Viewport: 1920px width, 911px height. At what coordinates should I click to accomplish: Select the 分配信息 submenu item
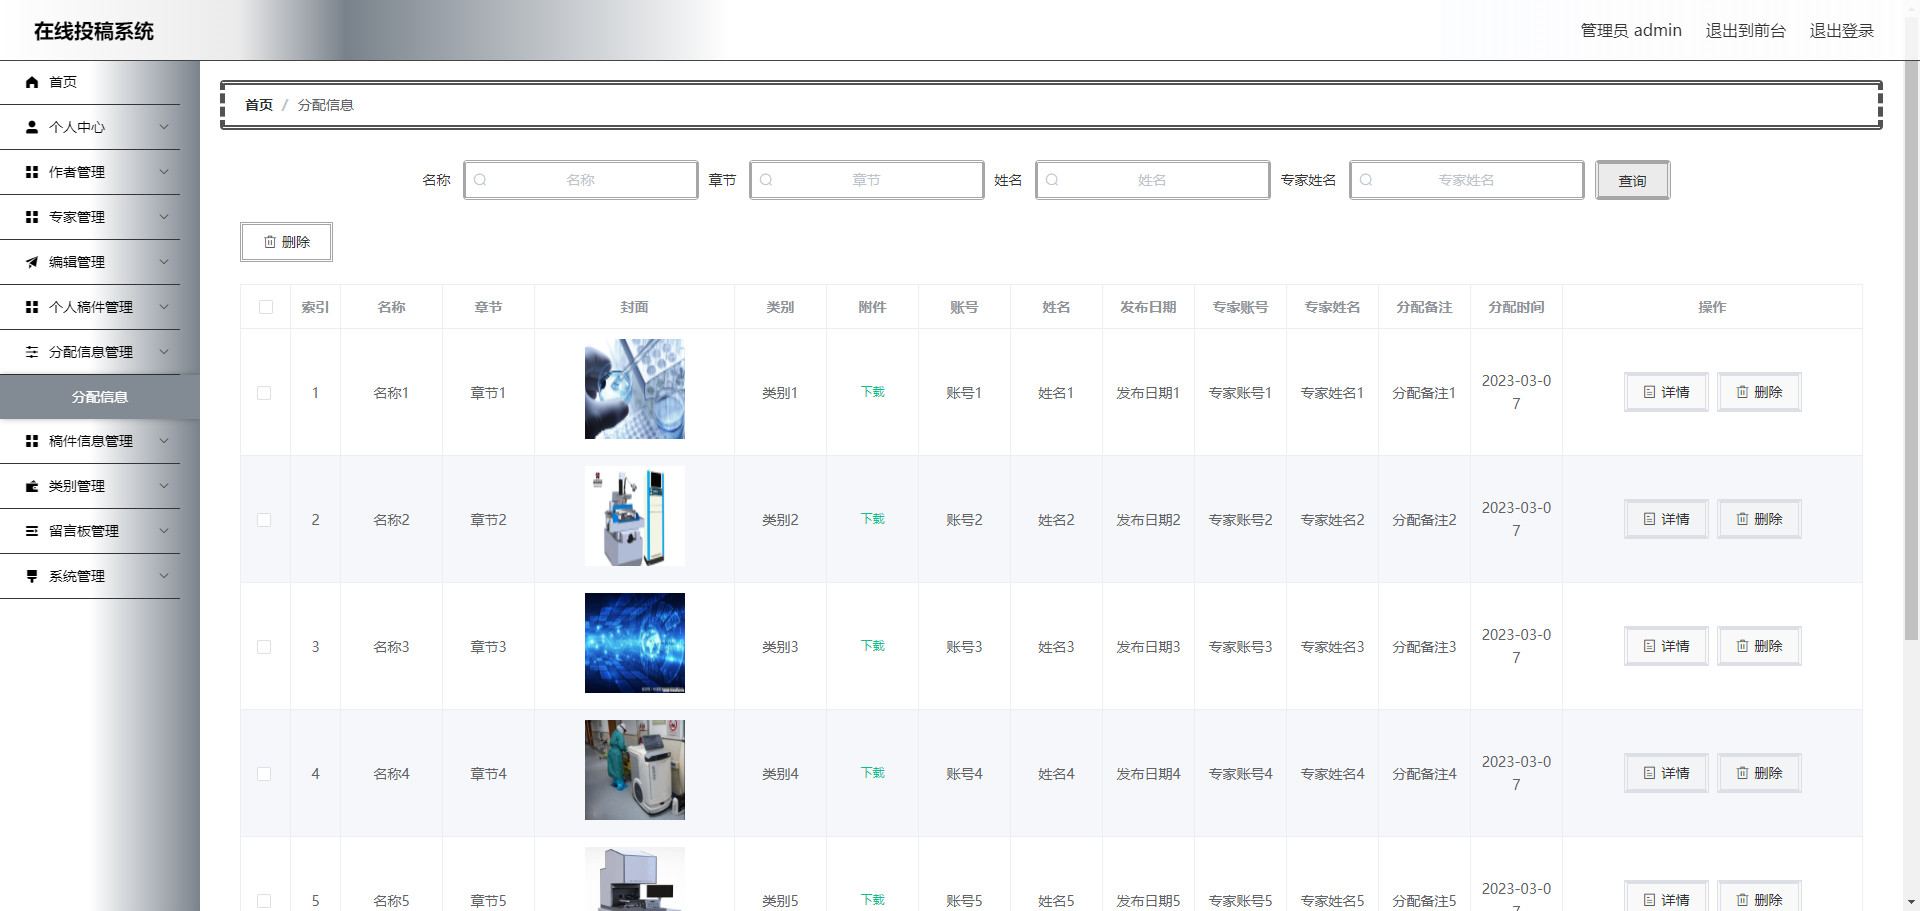[x=100, y=397]
